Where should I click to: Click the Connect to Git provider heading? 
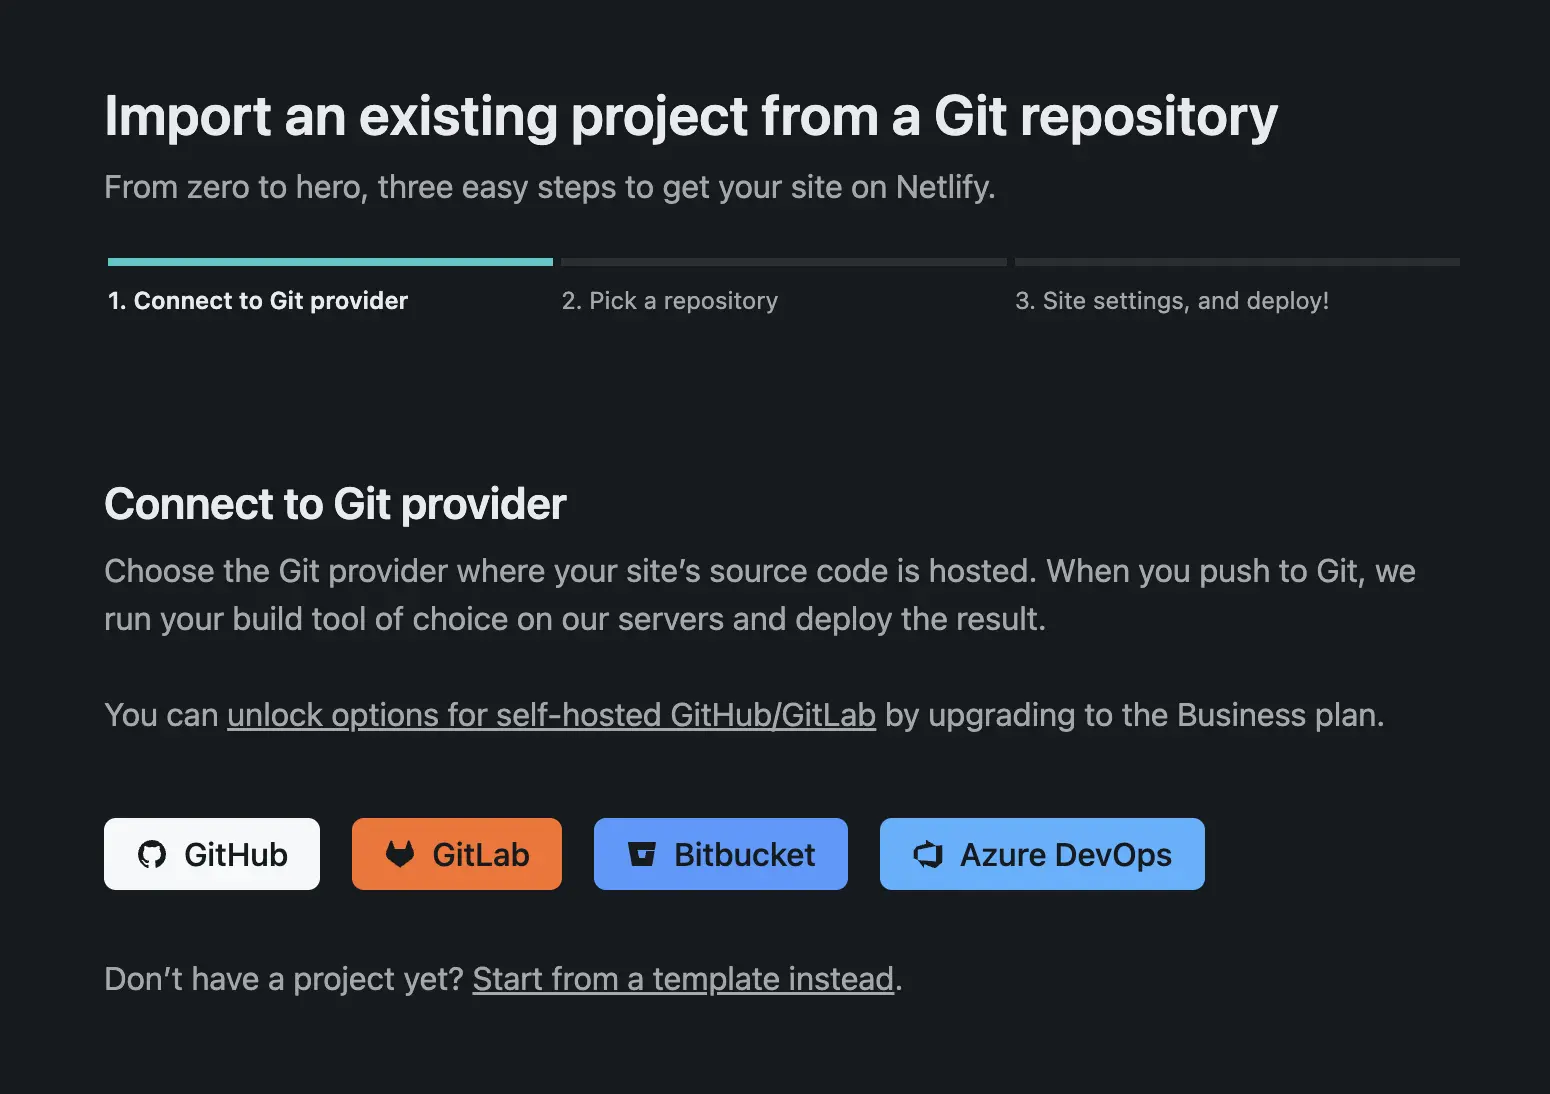334,504
